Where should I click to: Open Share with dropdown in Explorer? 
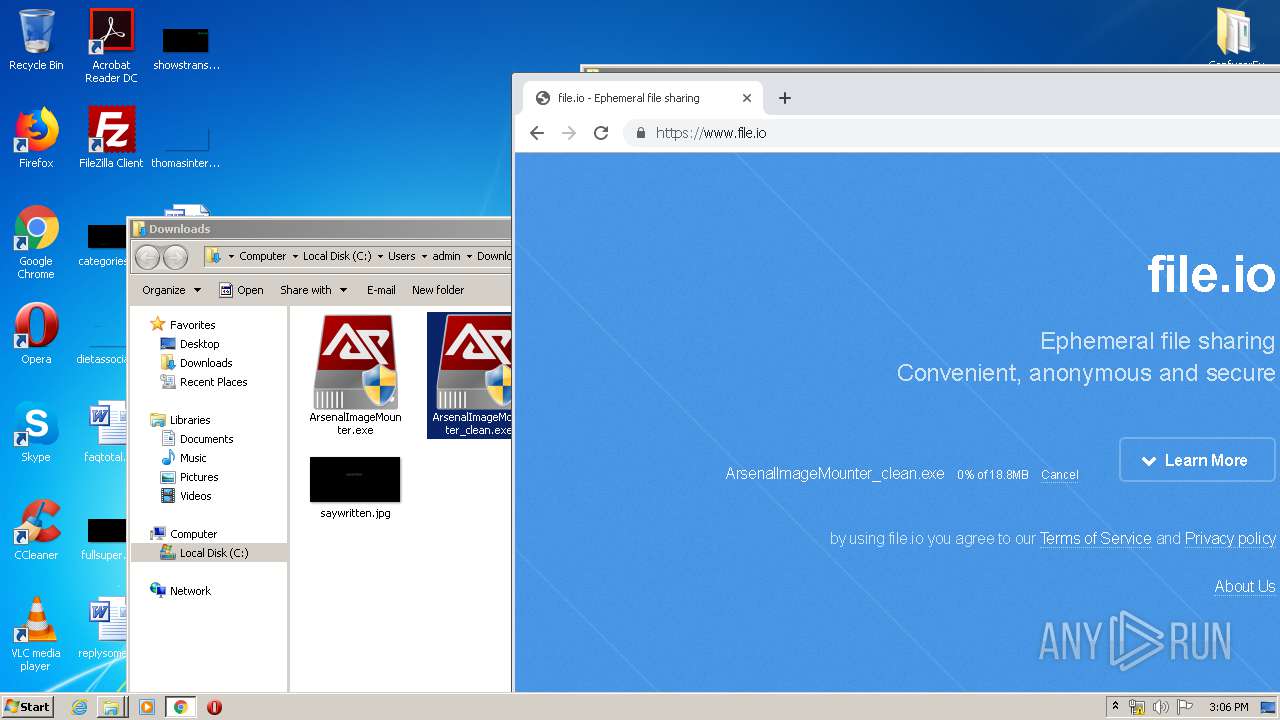(313, 290)
